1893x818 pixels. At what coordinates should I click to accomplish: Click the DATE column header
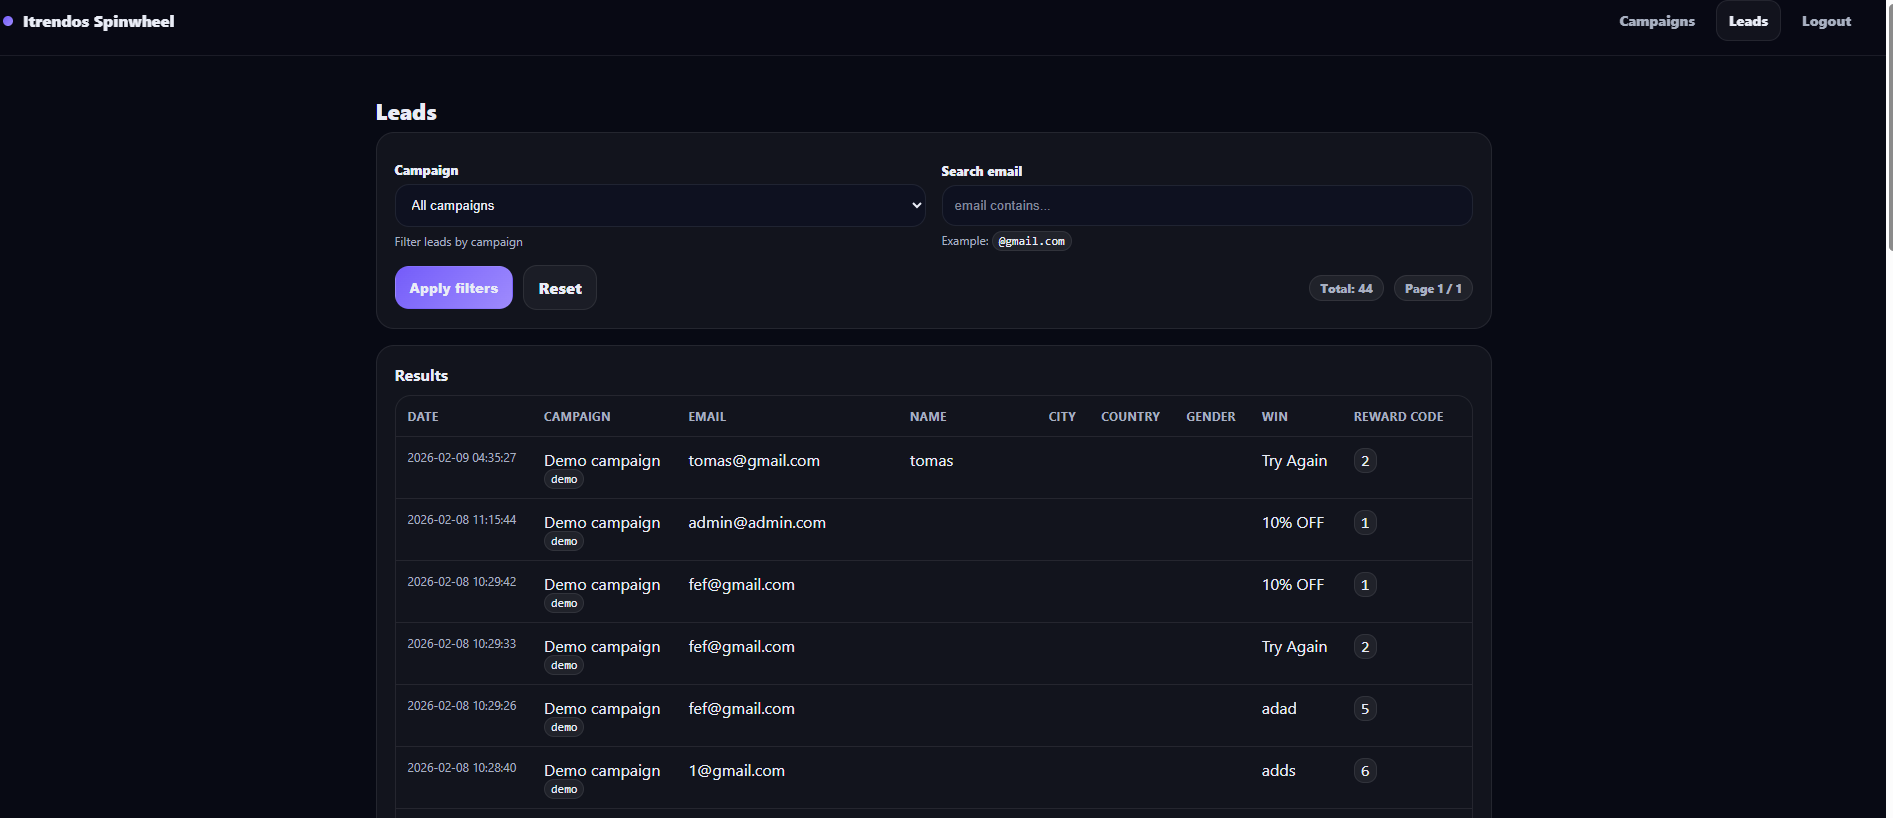click(x=423, y=416)
